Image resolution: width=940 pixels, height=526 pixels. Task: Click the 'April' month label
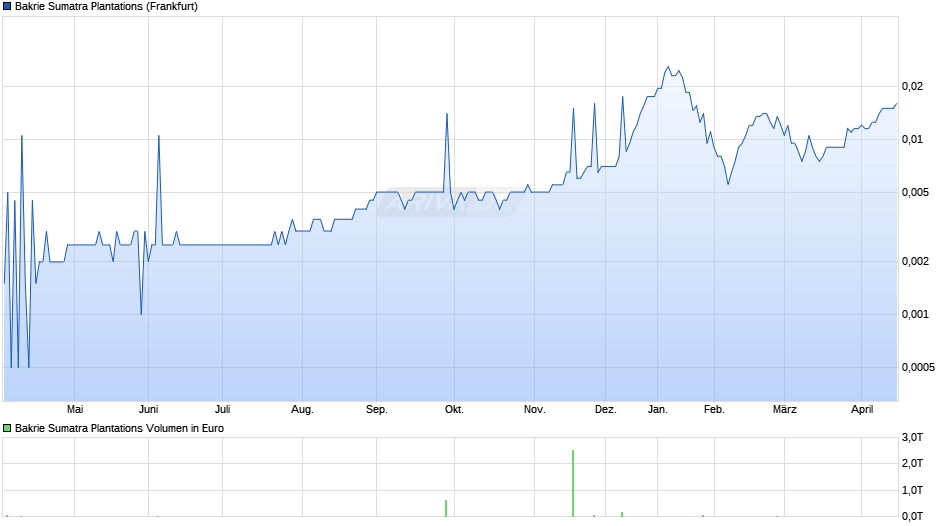point(862,410)
